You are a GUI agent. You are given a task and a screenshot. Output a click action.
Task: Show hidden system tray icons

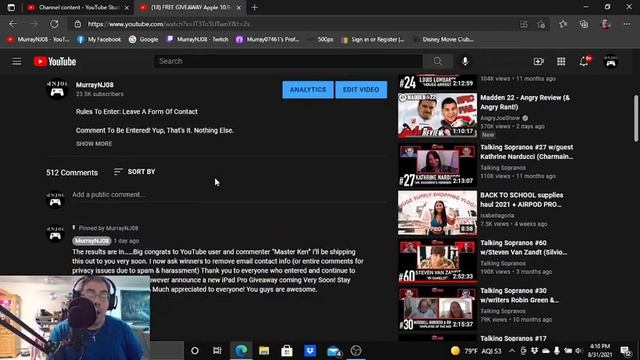(x=511, y=351)
